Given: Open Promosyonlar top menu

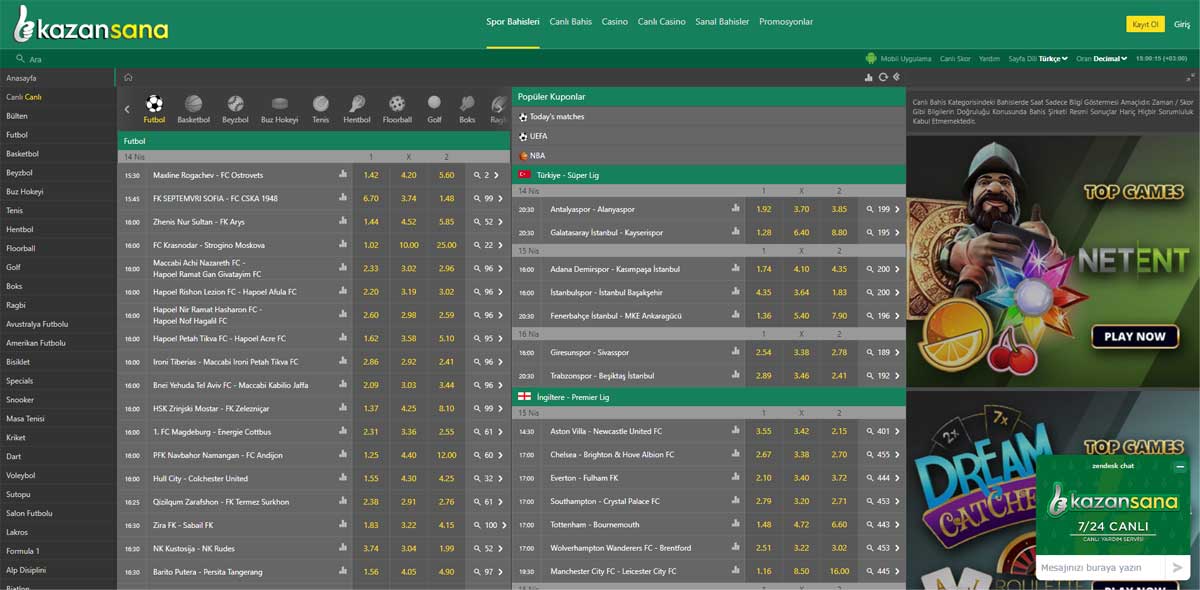Looking at the screenshot, I should [x=786, y=22].
